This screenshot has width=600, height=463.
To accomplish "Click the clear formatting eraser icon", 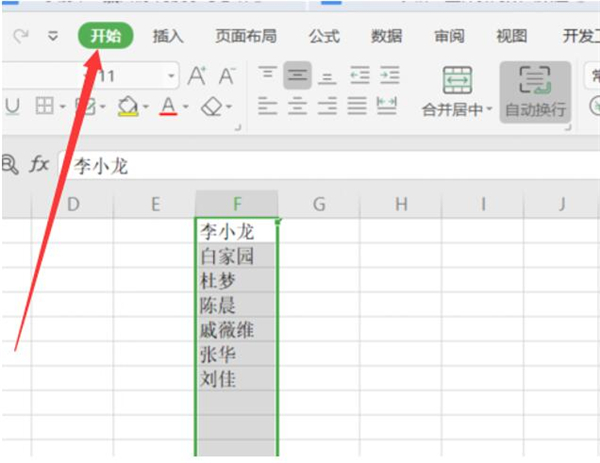I will [x=212, y=105].
